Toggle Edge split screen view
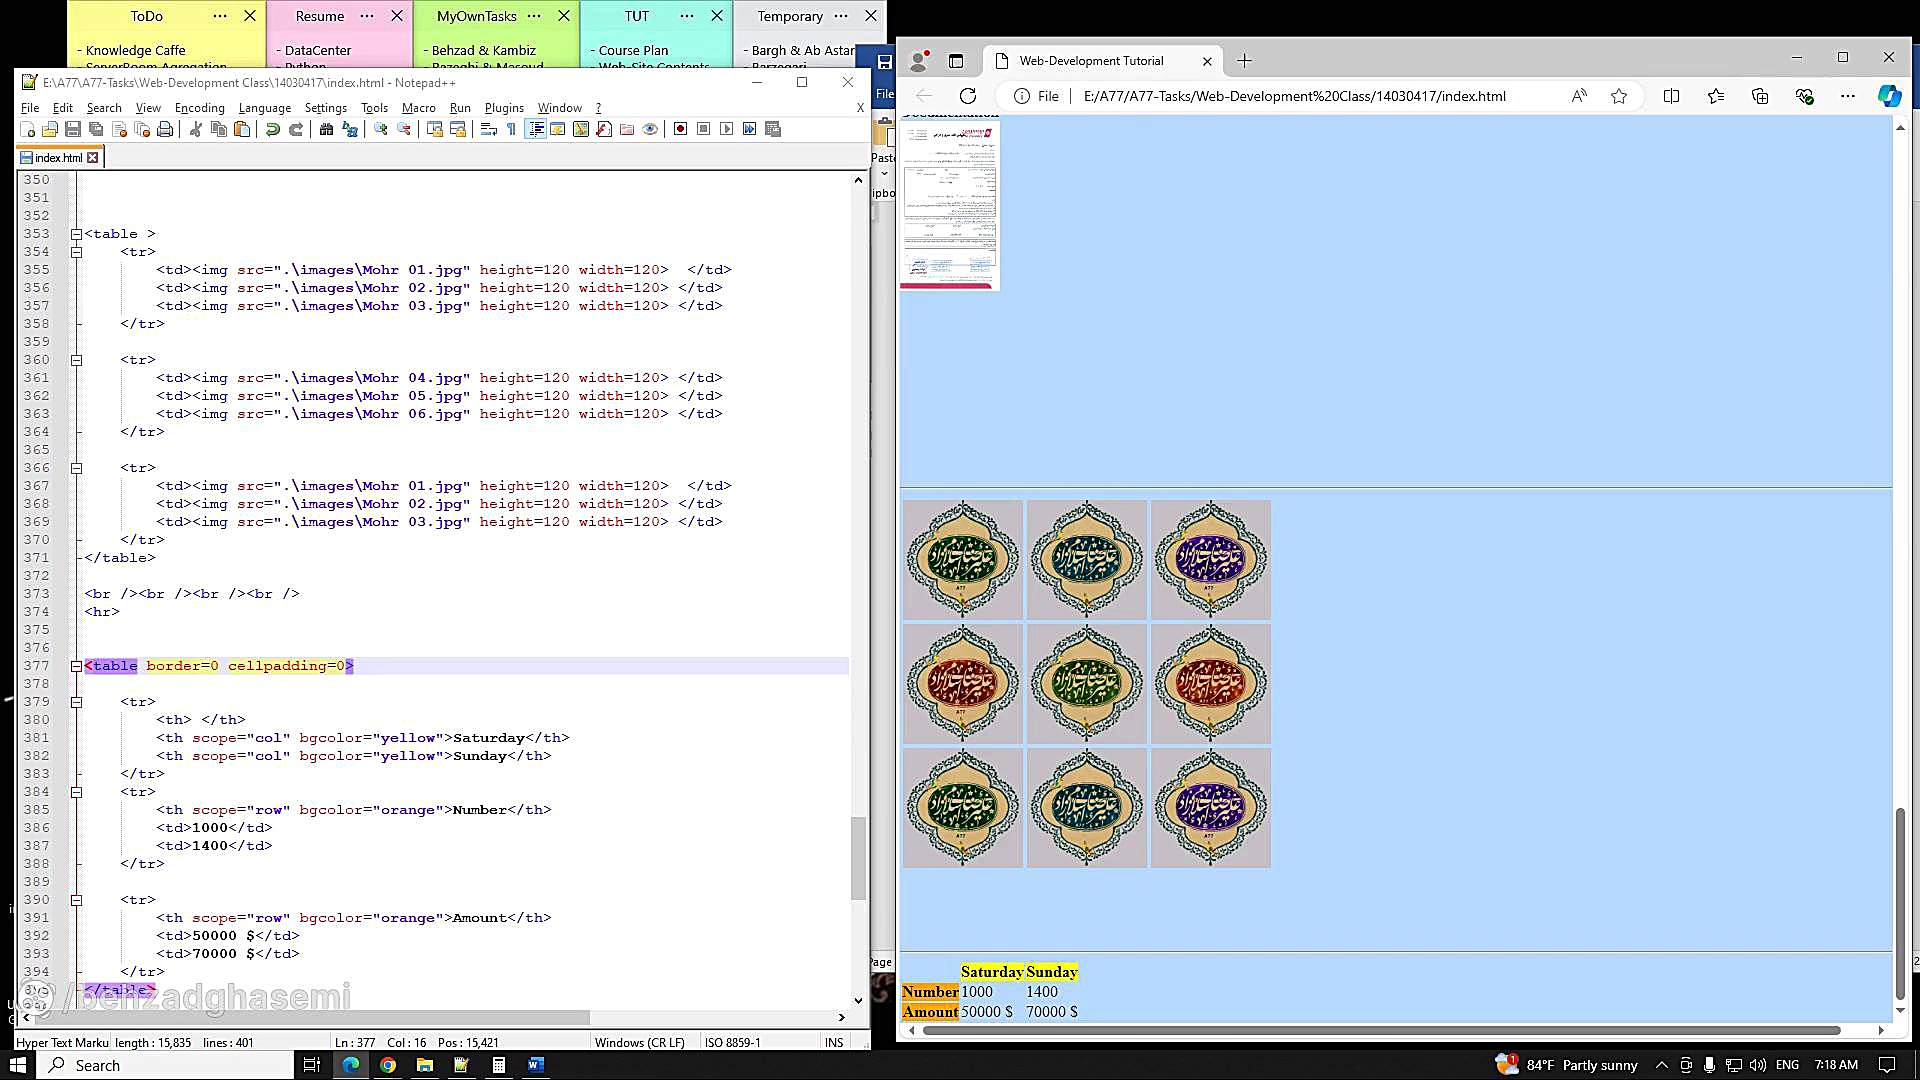The height and width of the screenshot is (1080, 1920). click(x=1671, y=96)
